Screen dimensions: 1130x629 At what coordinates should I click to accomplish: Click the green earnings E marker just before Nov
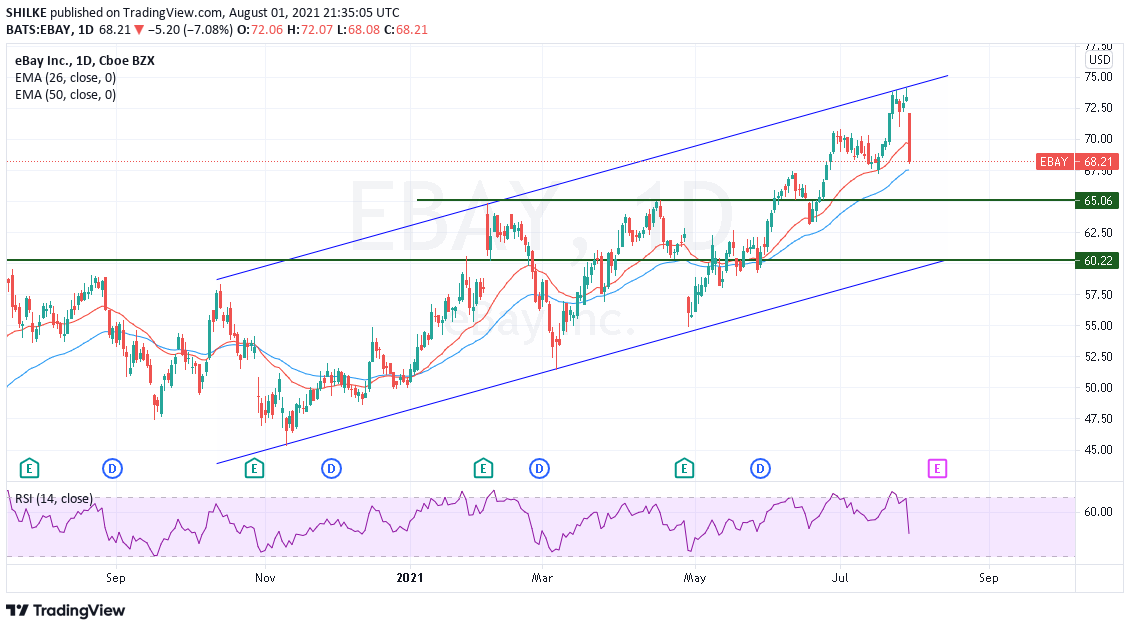pyautogui.click(x=254, y=469)
